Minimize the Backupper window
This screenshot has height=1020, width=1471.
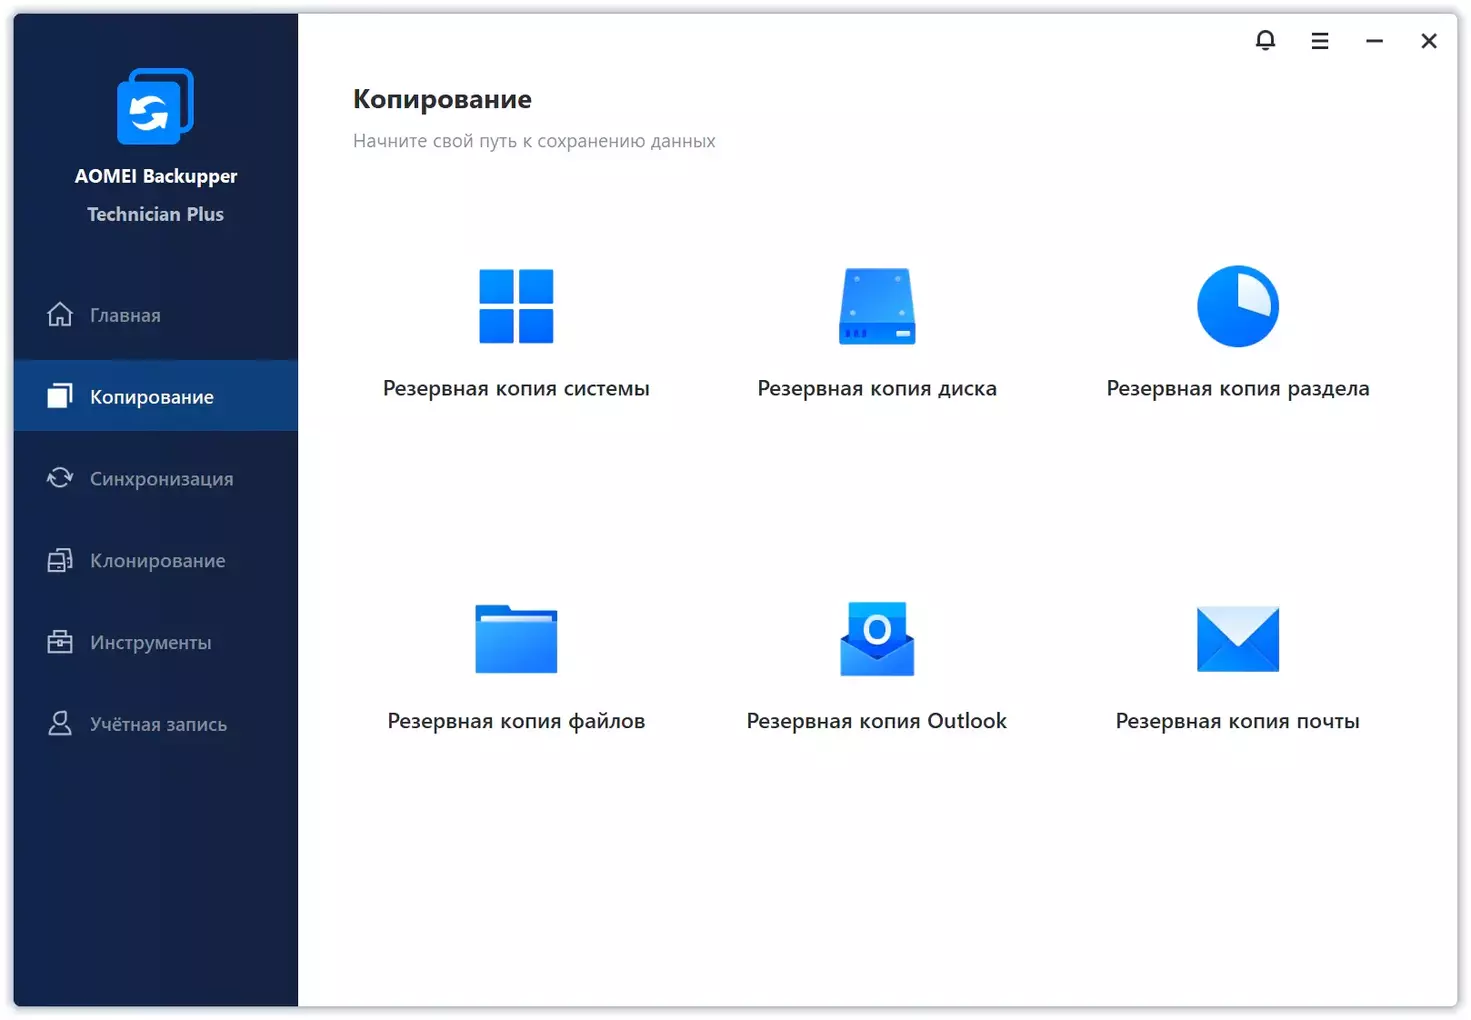[1375, 40]
